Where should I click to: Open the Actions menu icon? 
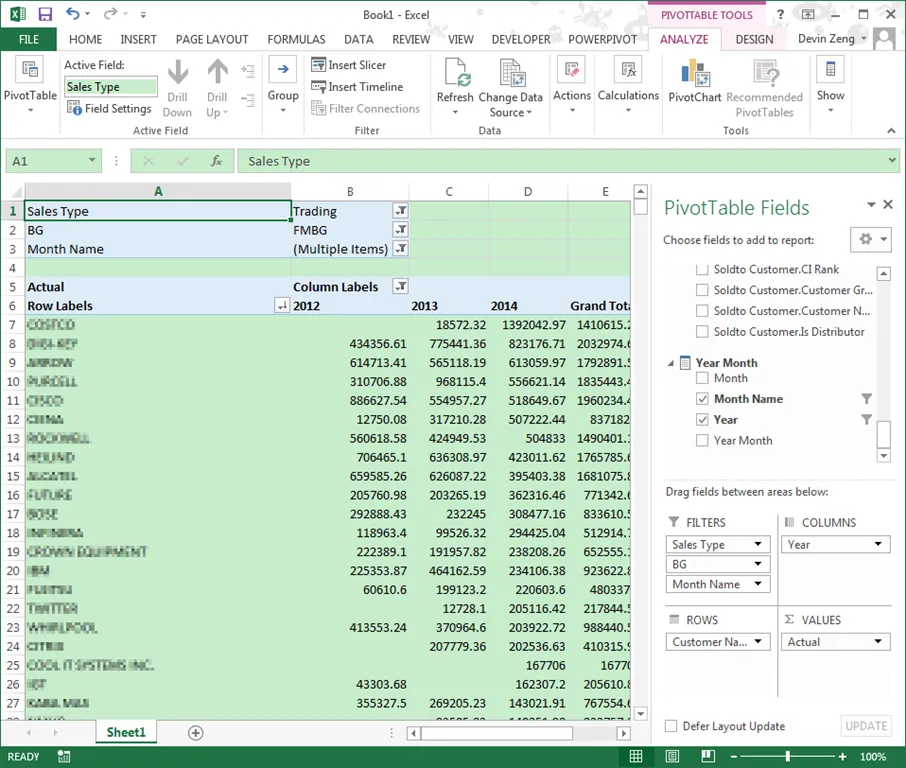[x=571, y=69]
